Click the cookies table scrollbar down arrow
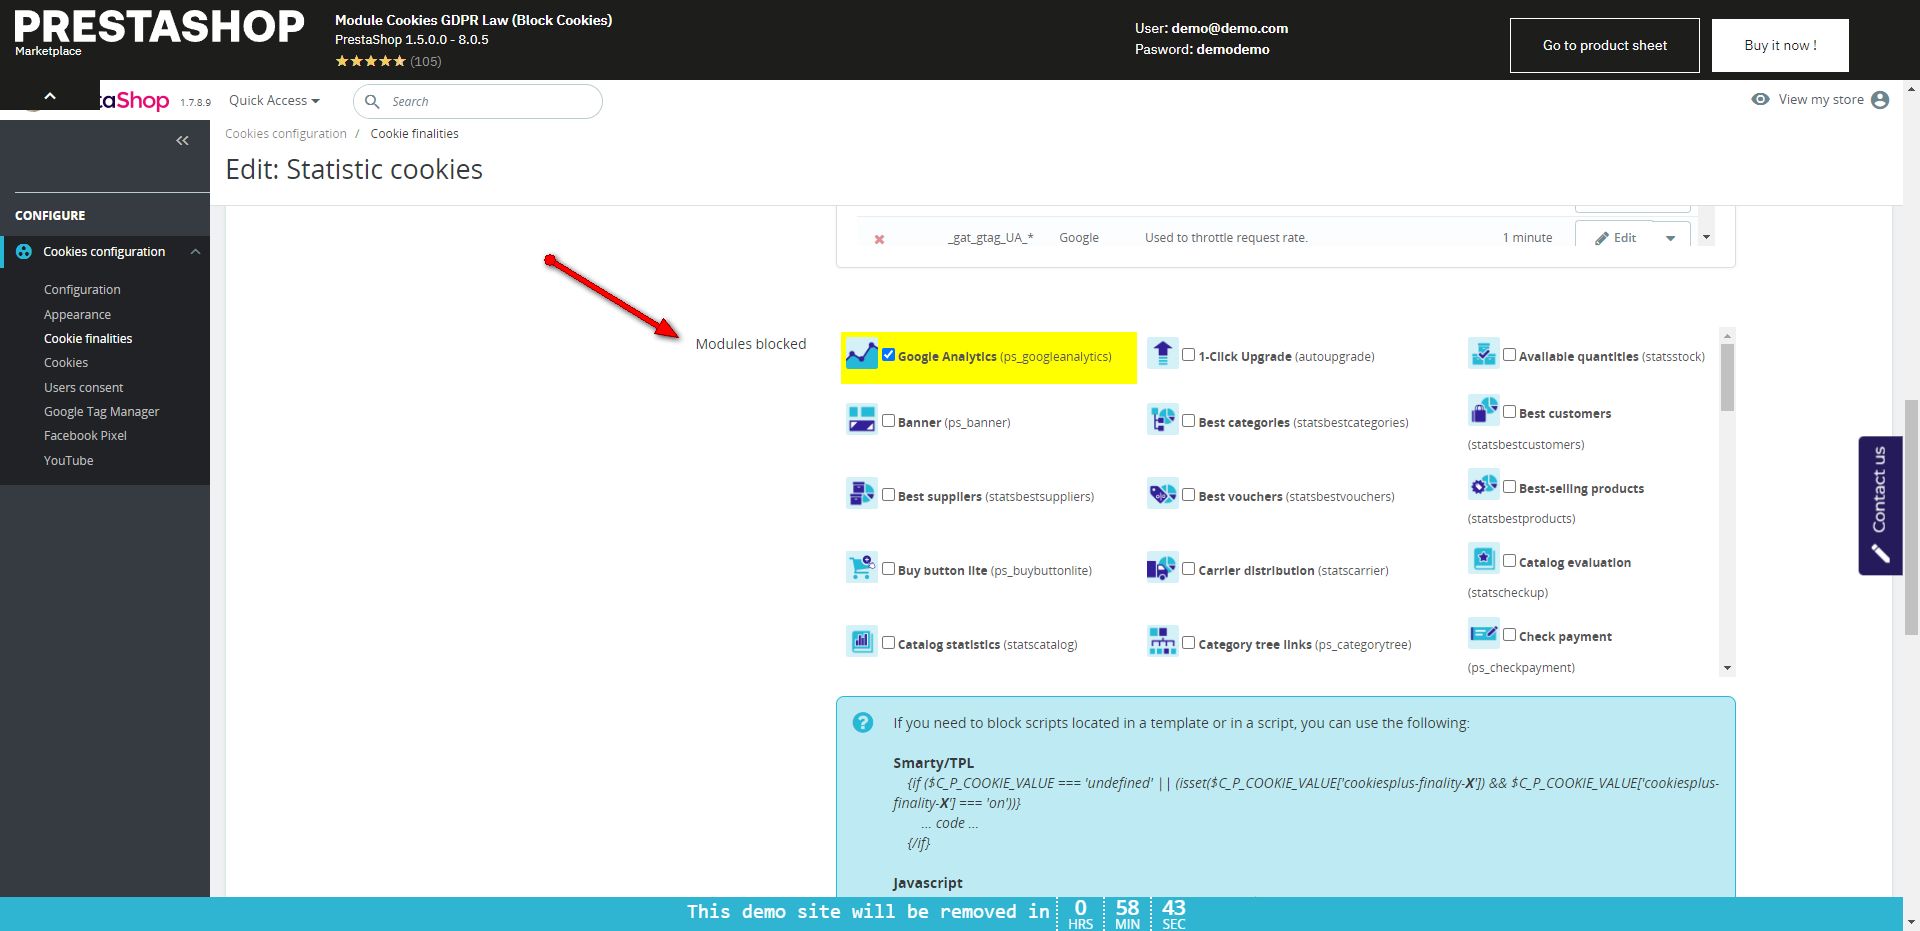Image resolution: width=1920 pixels, height=931 pixels. pos(1707,238)
